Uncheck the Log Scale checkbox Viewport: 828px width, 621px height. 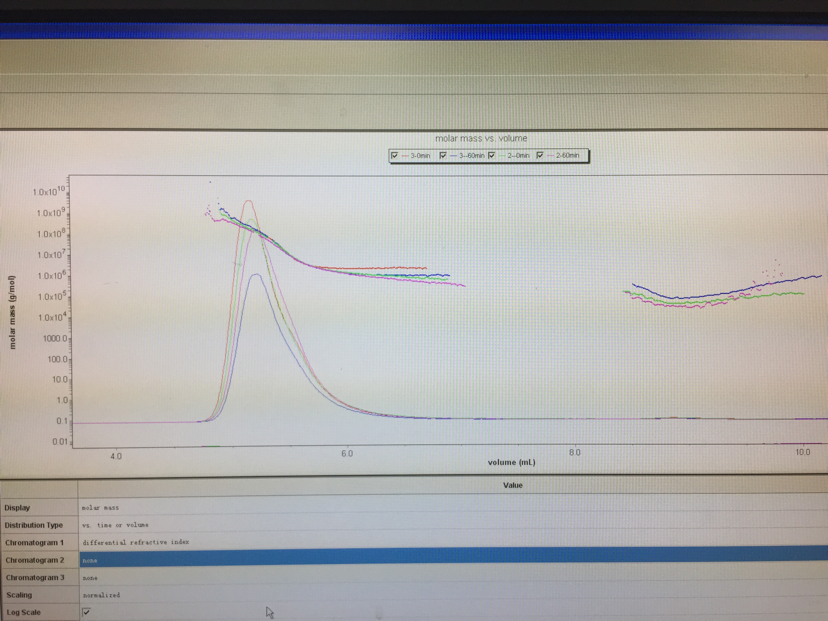(x=87, y=612)
